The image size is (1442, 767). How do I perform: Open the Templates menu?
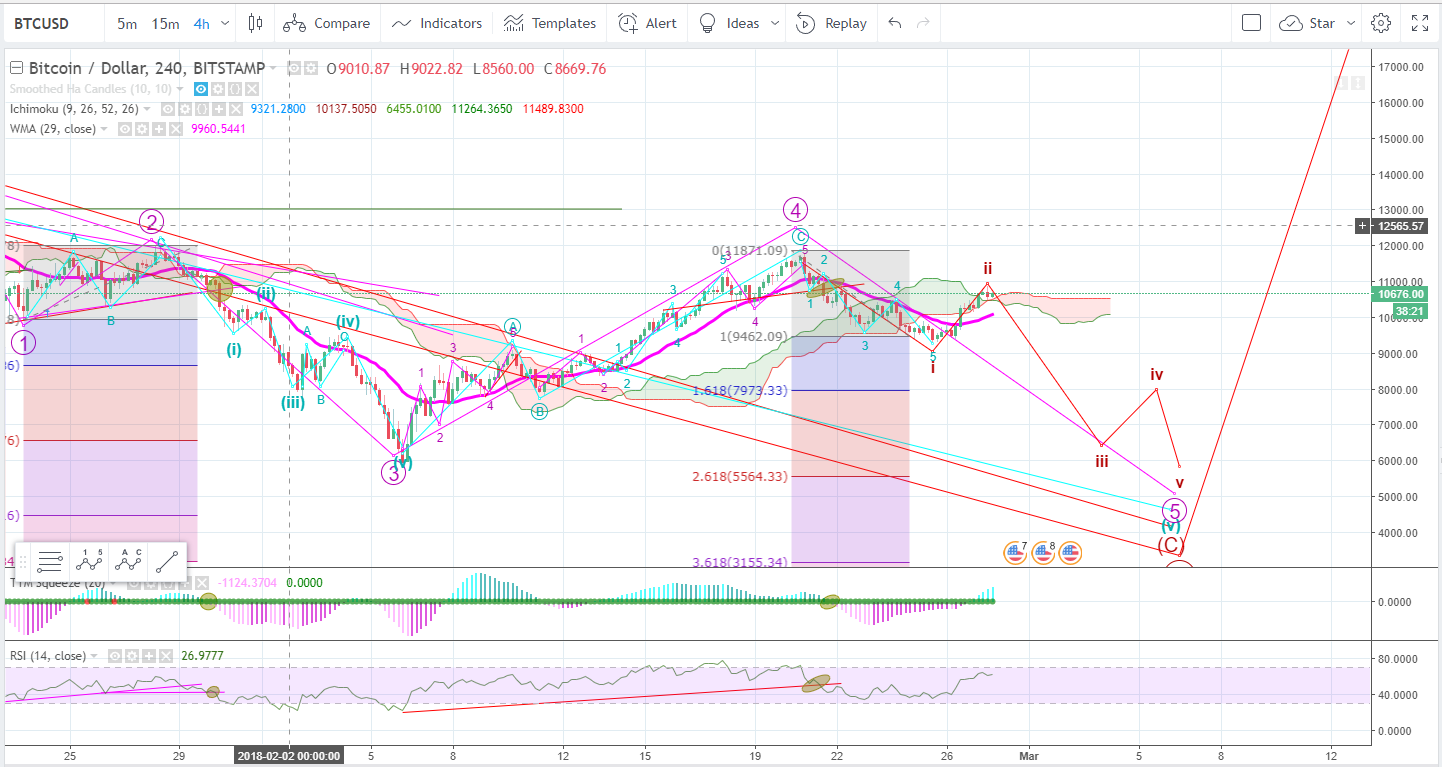pos(548,23)
